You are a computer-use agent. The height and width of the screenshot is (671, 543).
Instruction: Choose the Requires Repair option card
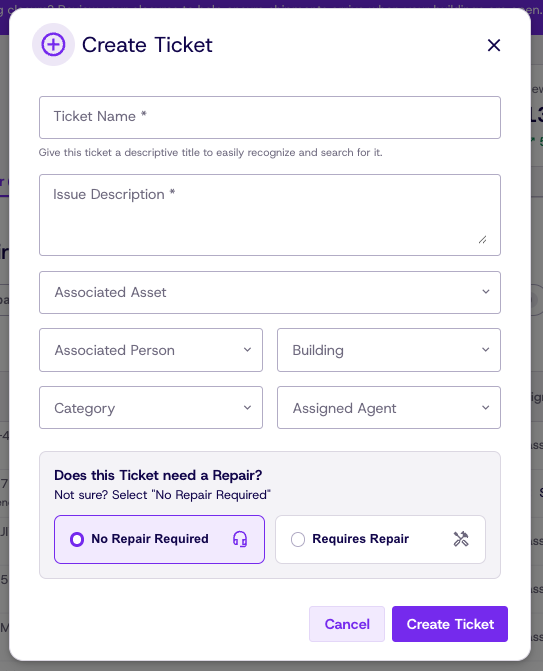[380, 539]
